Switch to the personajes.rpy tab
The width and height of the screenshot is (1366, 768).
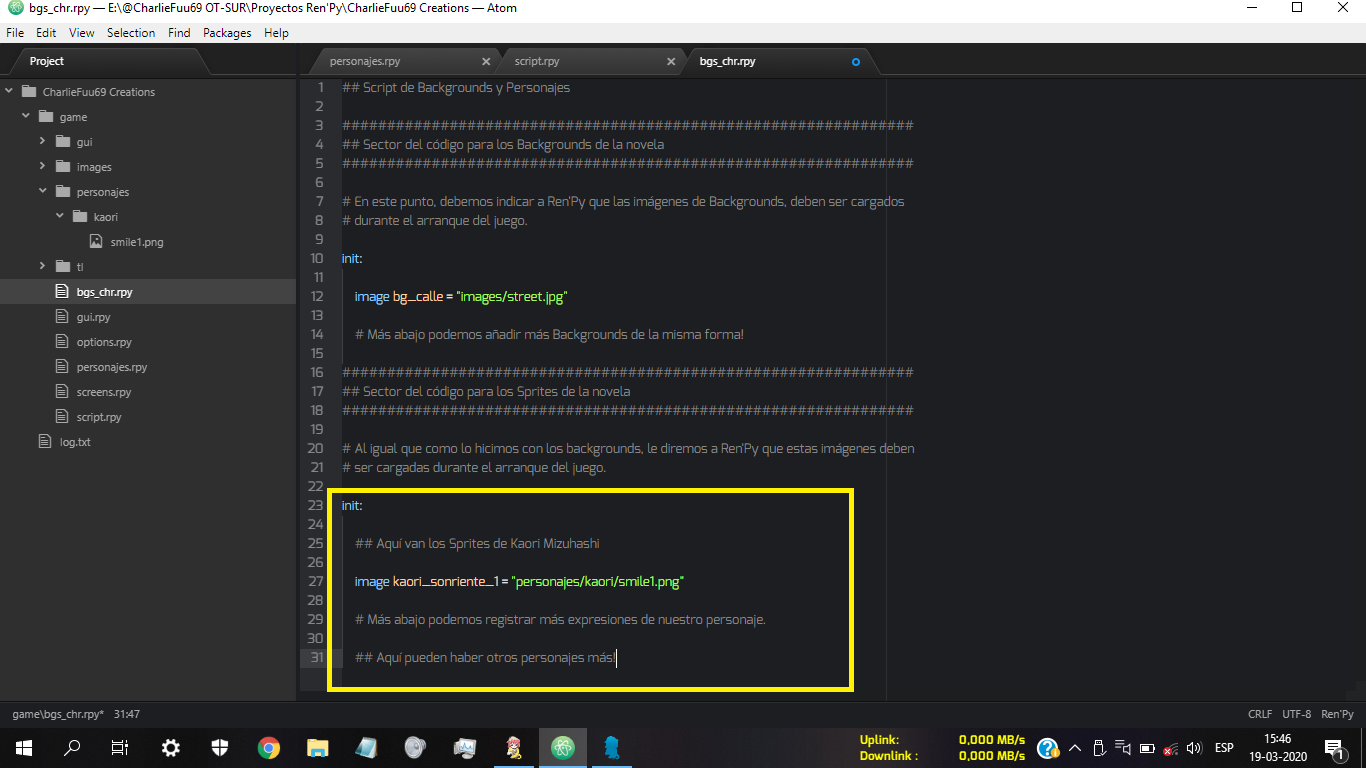pos(365,61)
